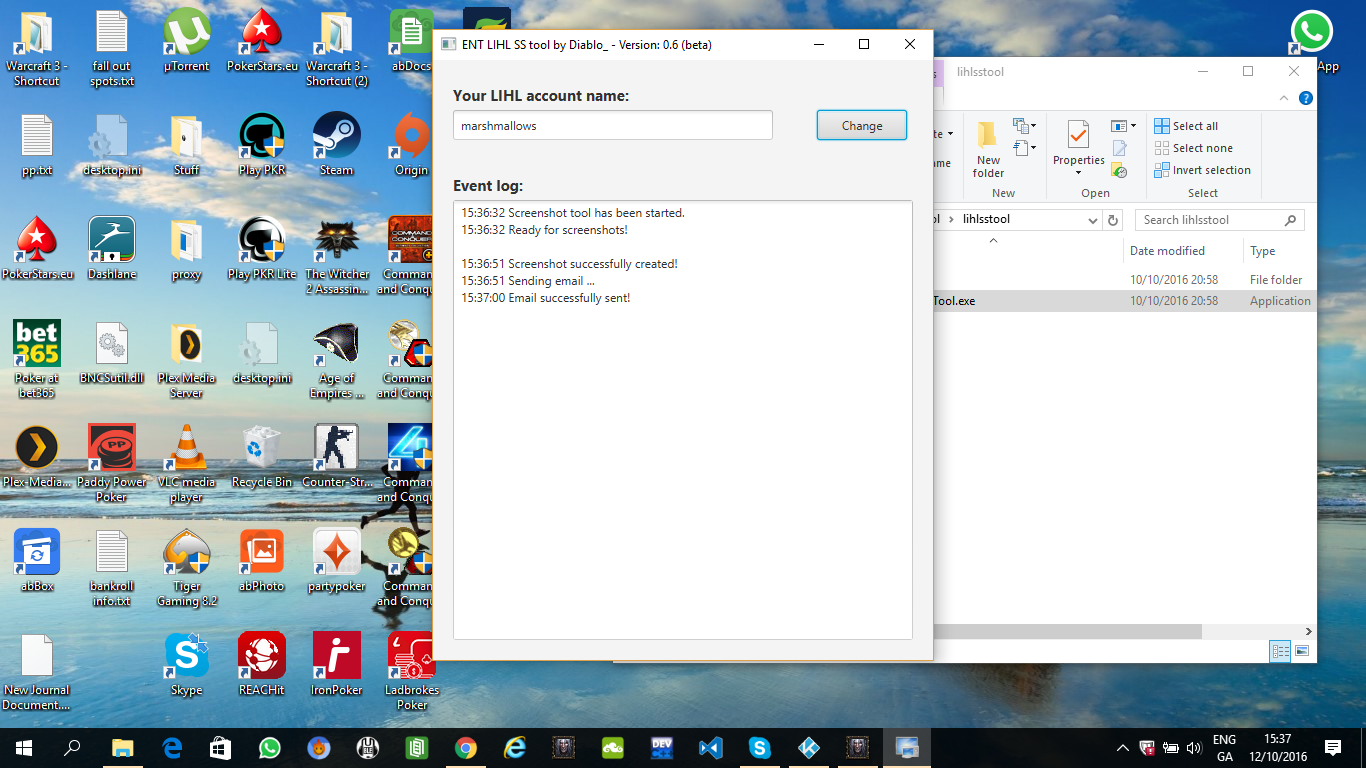Select the Play PKR desktop icon
This screenshot has height=768, width=1366.
tap(262, 144)
